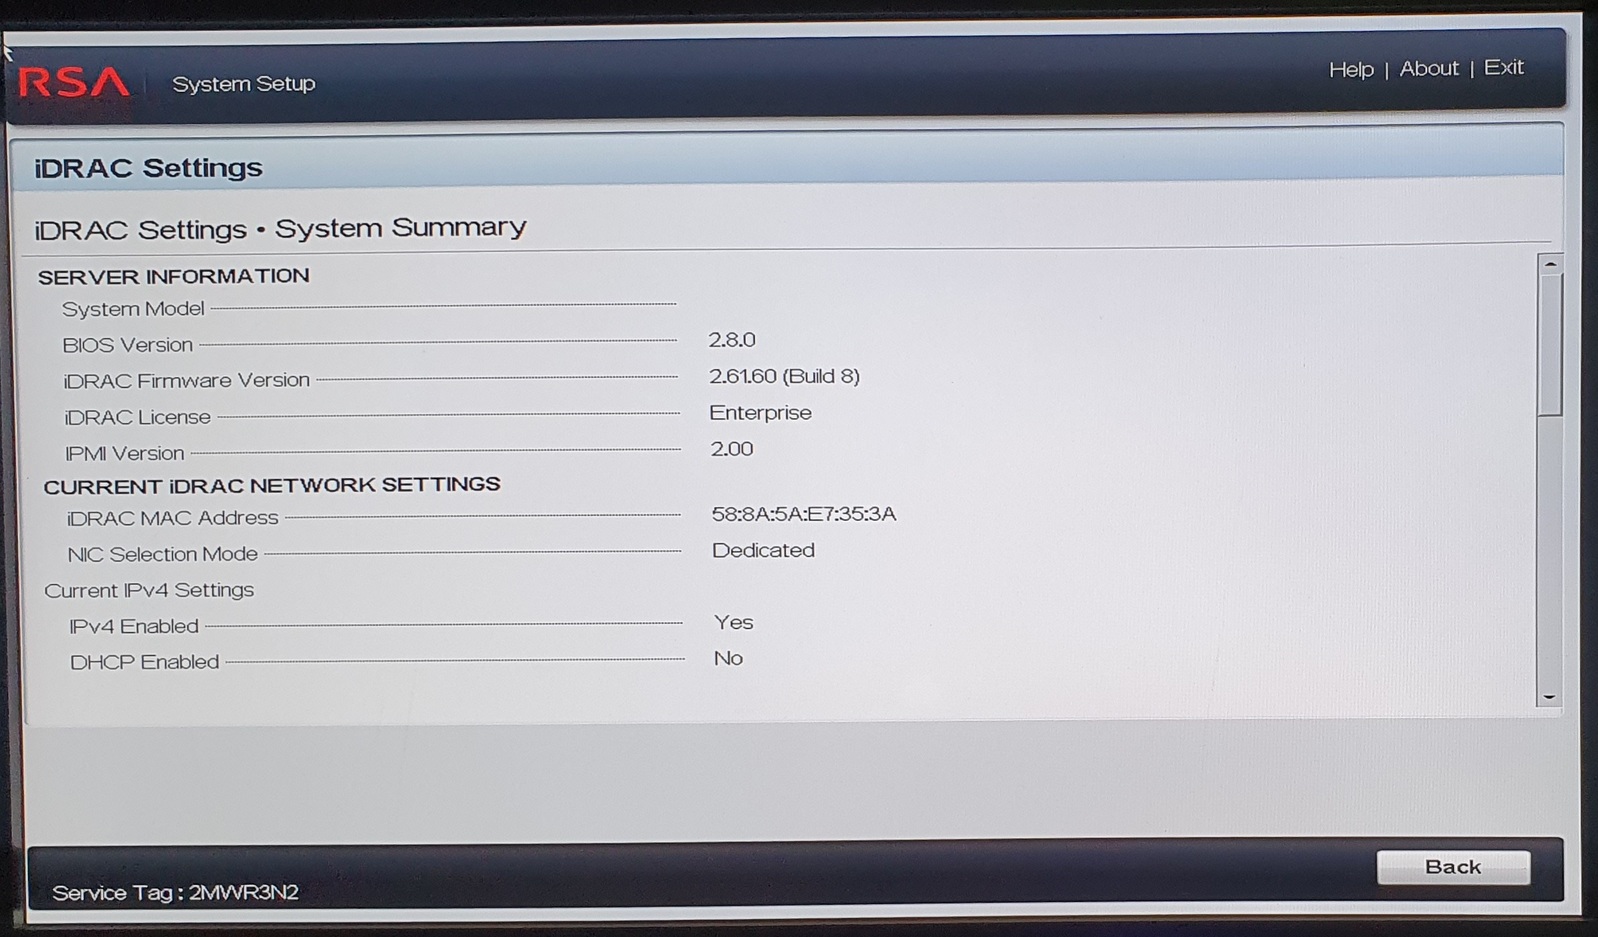Select the iDRAC License label
1598x937 pixels.
(x=137, y=417)
